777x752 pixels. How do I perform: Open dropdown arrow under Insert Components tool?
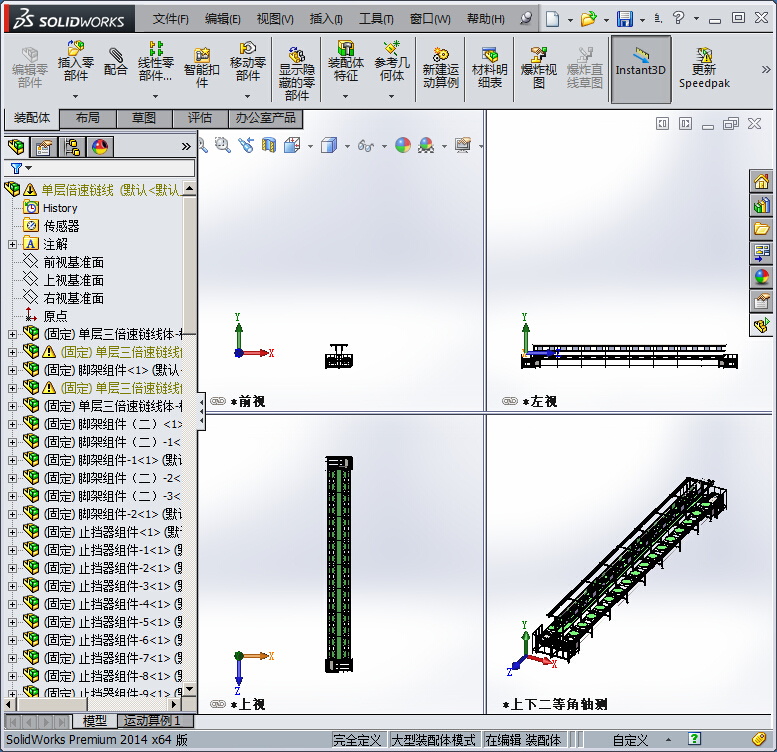point(75,96)
